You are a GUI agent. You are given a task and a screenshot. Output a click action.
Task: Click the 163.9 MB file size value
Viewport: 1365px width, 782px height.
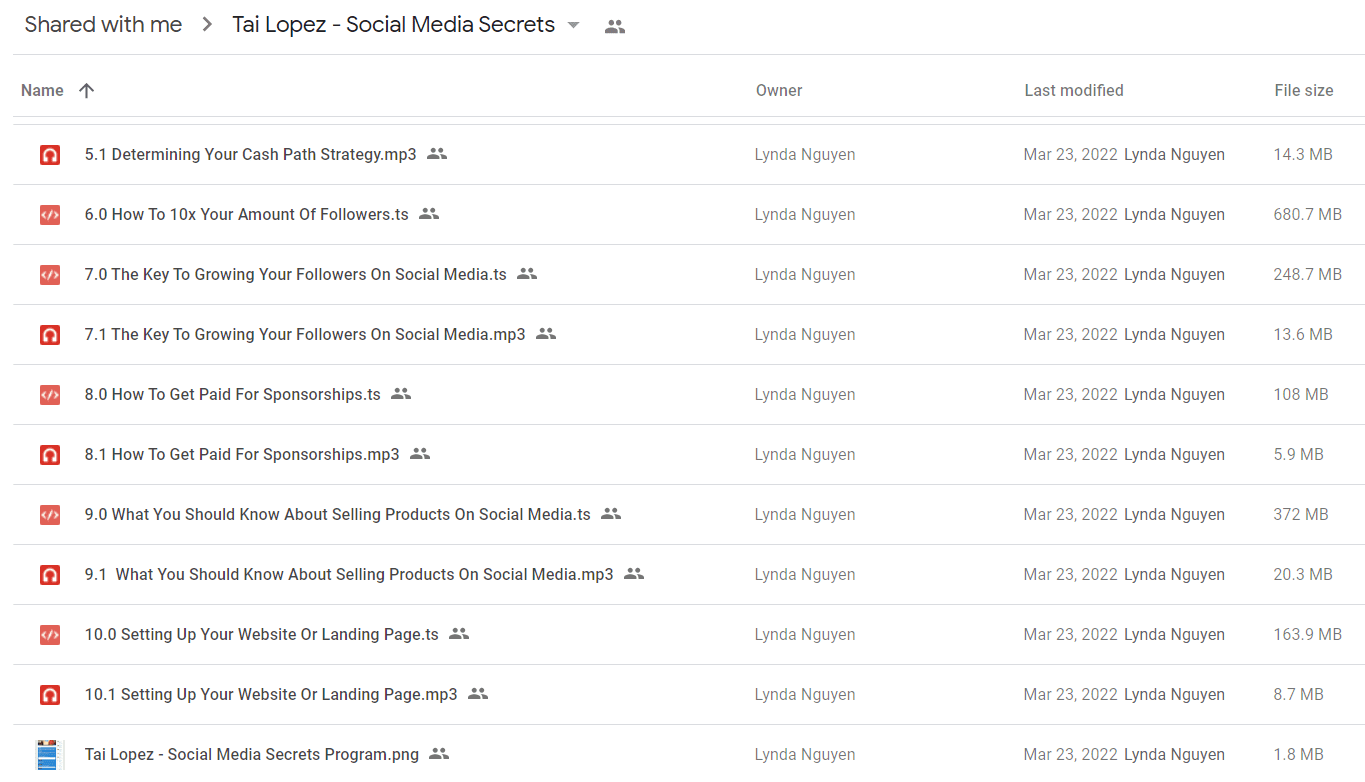(1308, 634)
